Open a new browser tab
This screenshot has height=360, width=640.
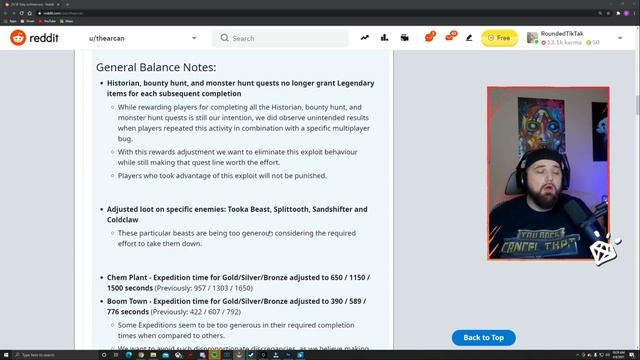point(67,4)
